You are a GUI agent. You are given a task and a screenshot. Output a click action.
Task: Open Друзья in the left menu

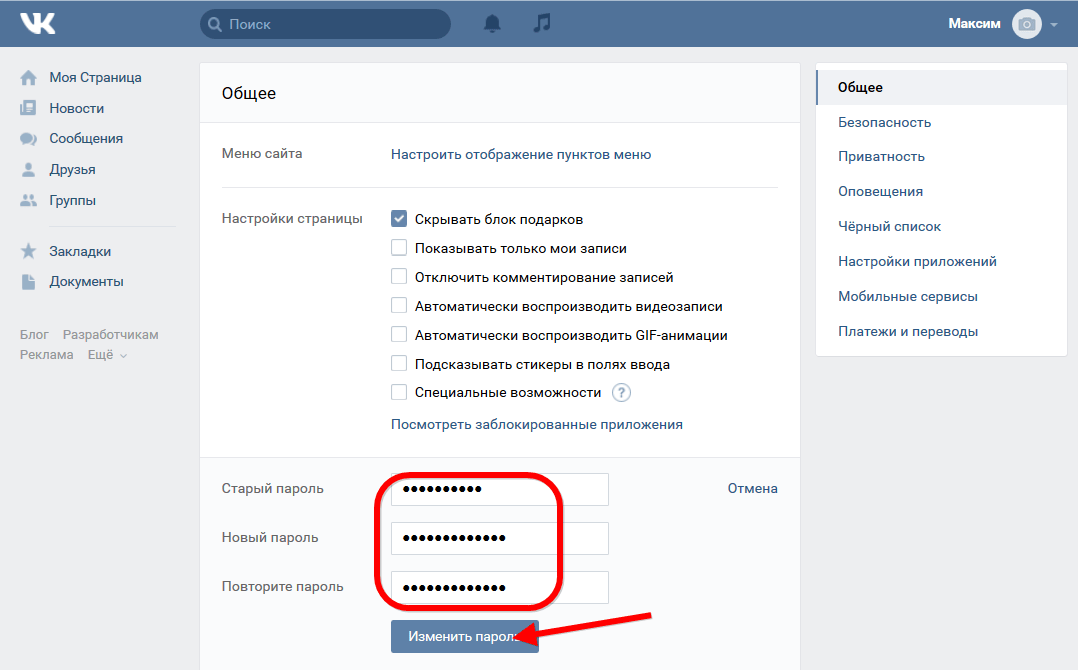(x=72, y=170)
